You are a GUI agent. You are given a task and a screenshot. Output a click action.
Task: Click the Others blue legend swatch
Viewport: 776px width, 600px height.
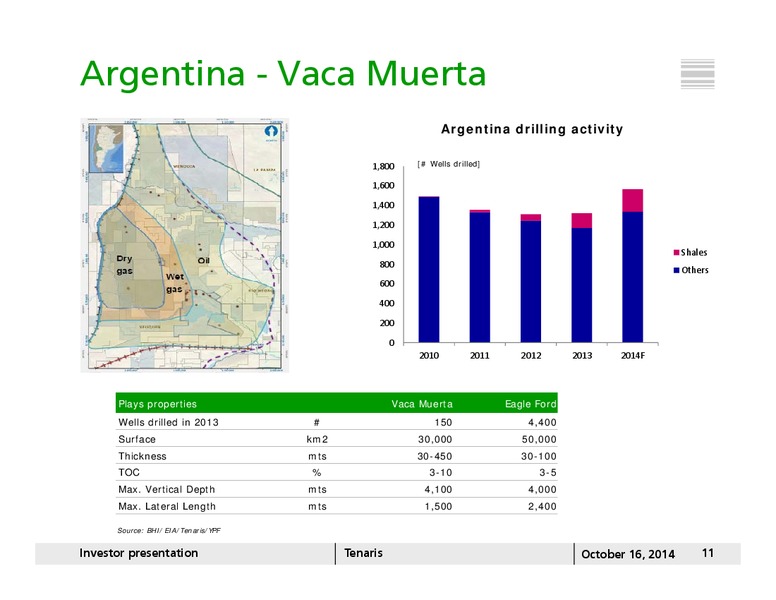677,270
